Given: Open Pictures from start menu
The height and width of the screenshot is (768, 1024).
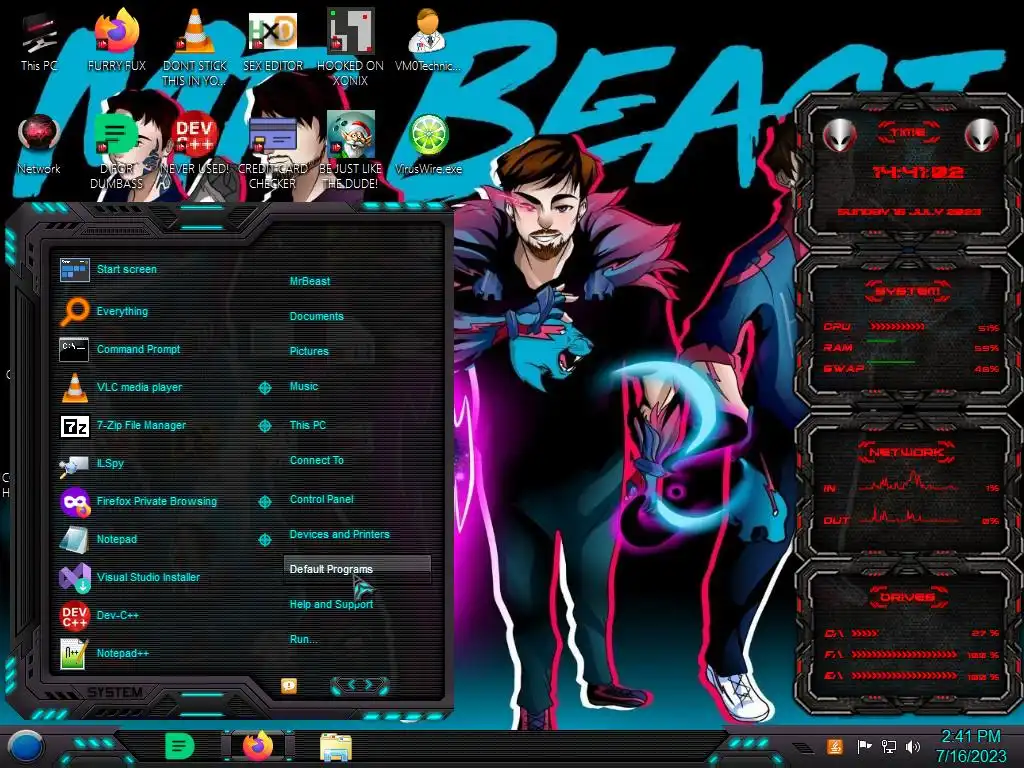Looking at the screenshot, I should coord(309,351).
